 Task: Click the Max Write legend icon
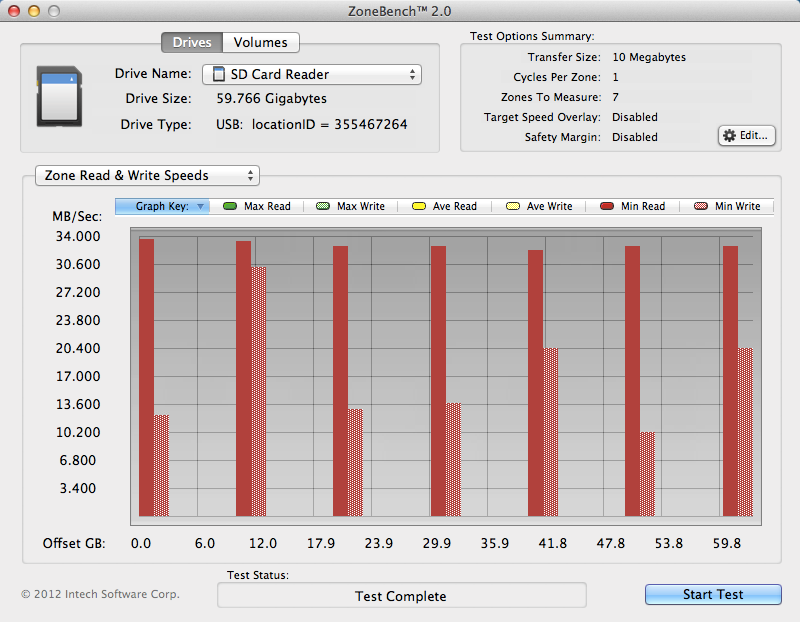click(x=322, y=206)
